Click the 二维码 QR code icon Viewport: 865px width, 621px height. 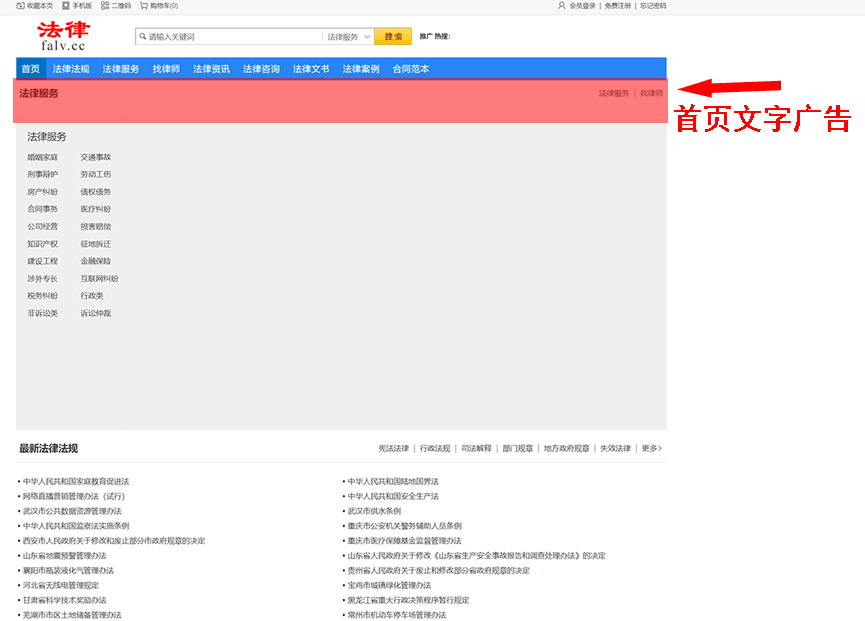pos(105,5)
